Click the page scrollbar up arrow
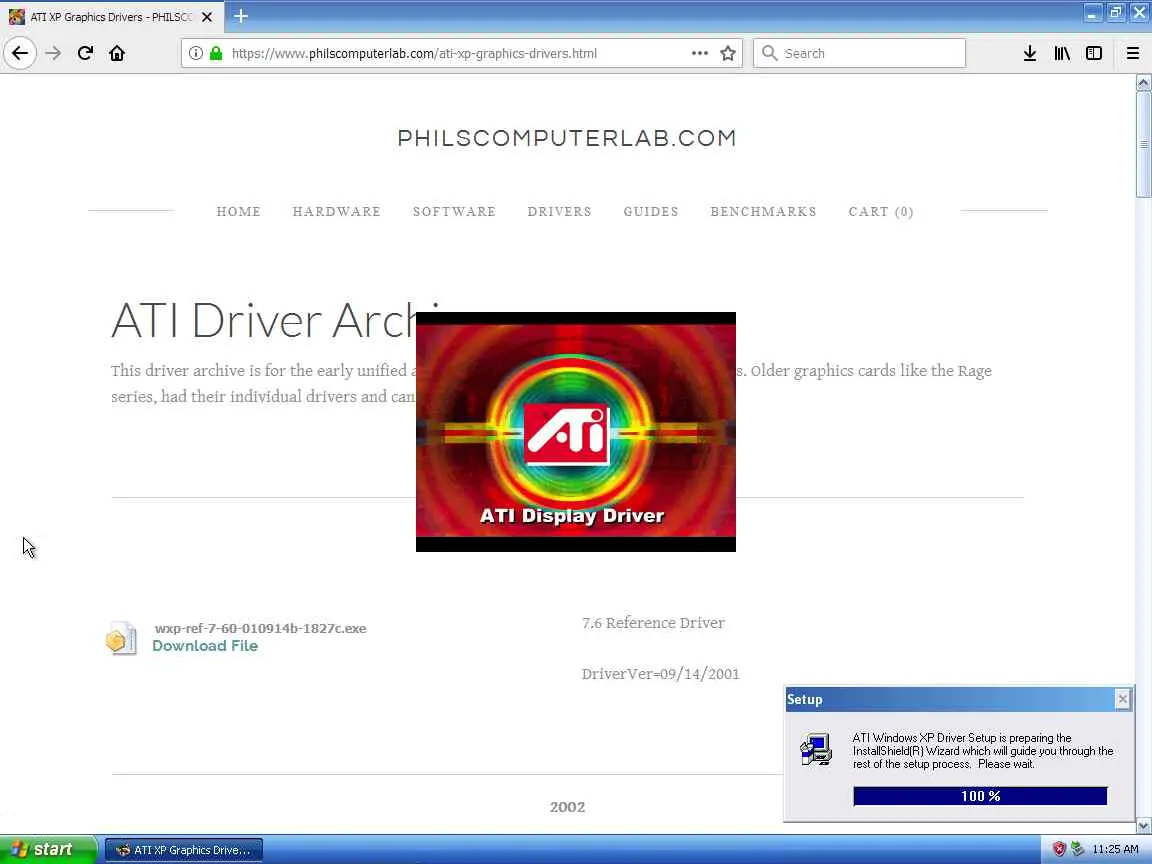This screenshot has height=864, width=1152. pos(1143,83)
